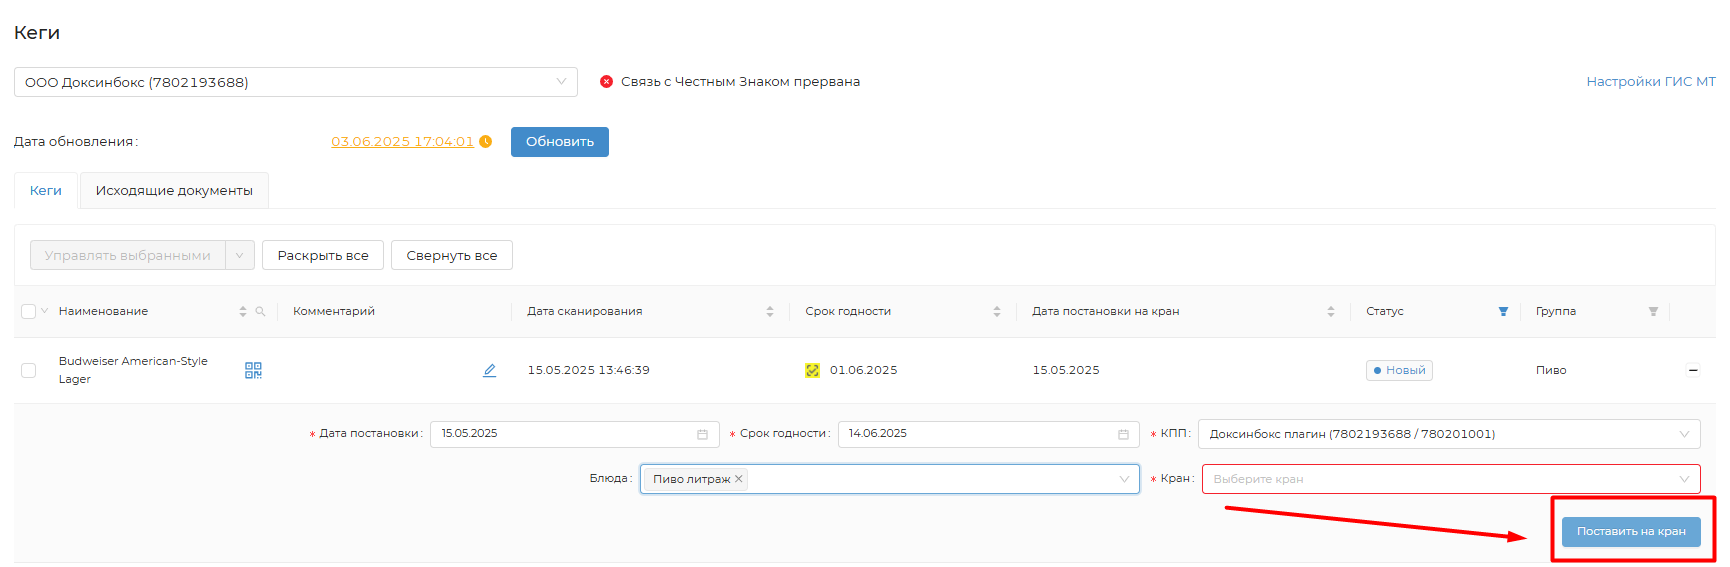Open the Кран selection dropdown
The width and height of the screenshot is (1730, 567).
coord(1450,479)
